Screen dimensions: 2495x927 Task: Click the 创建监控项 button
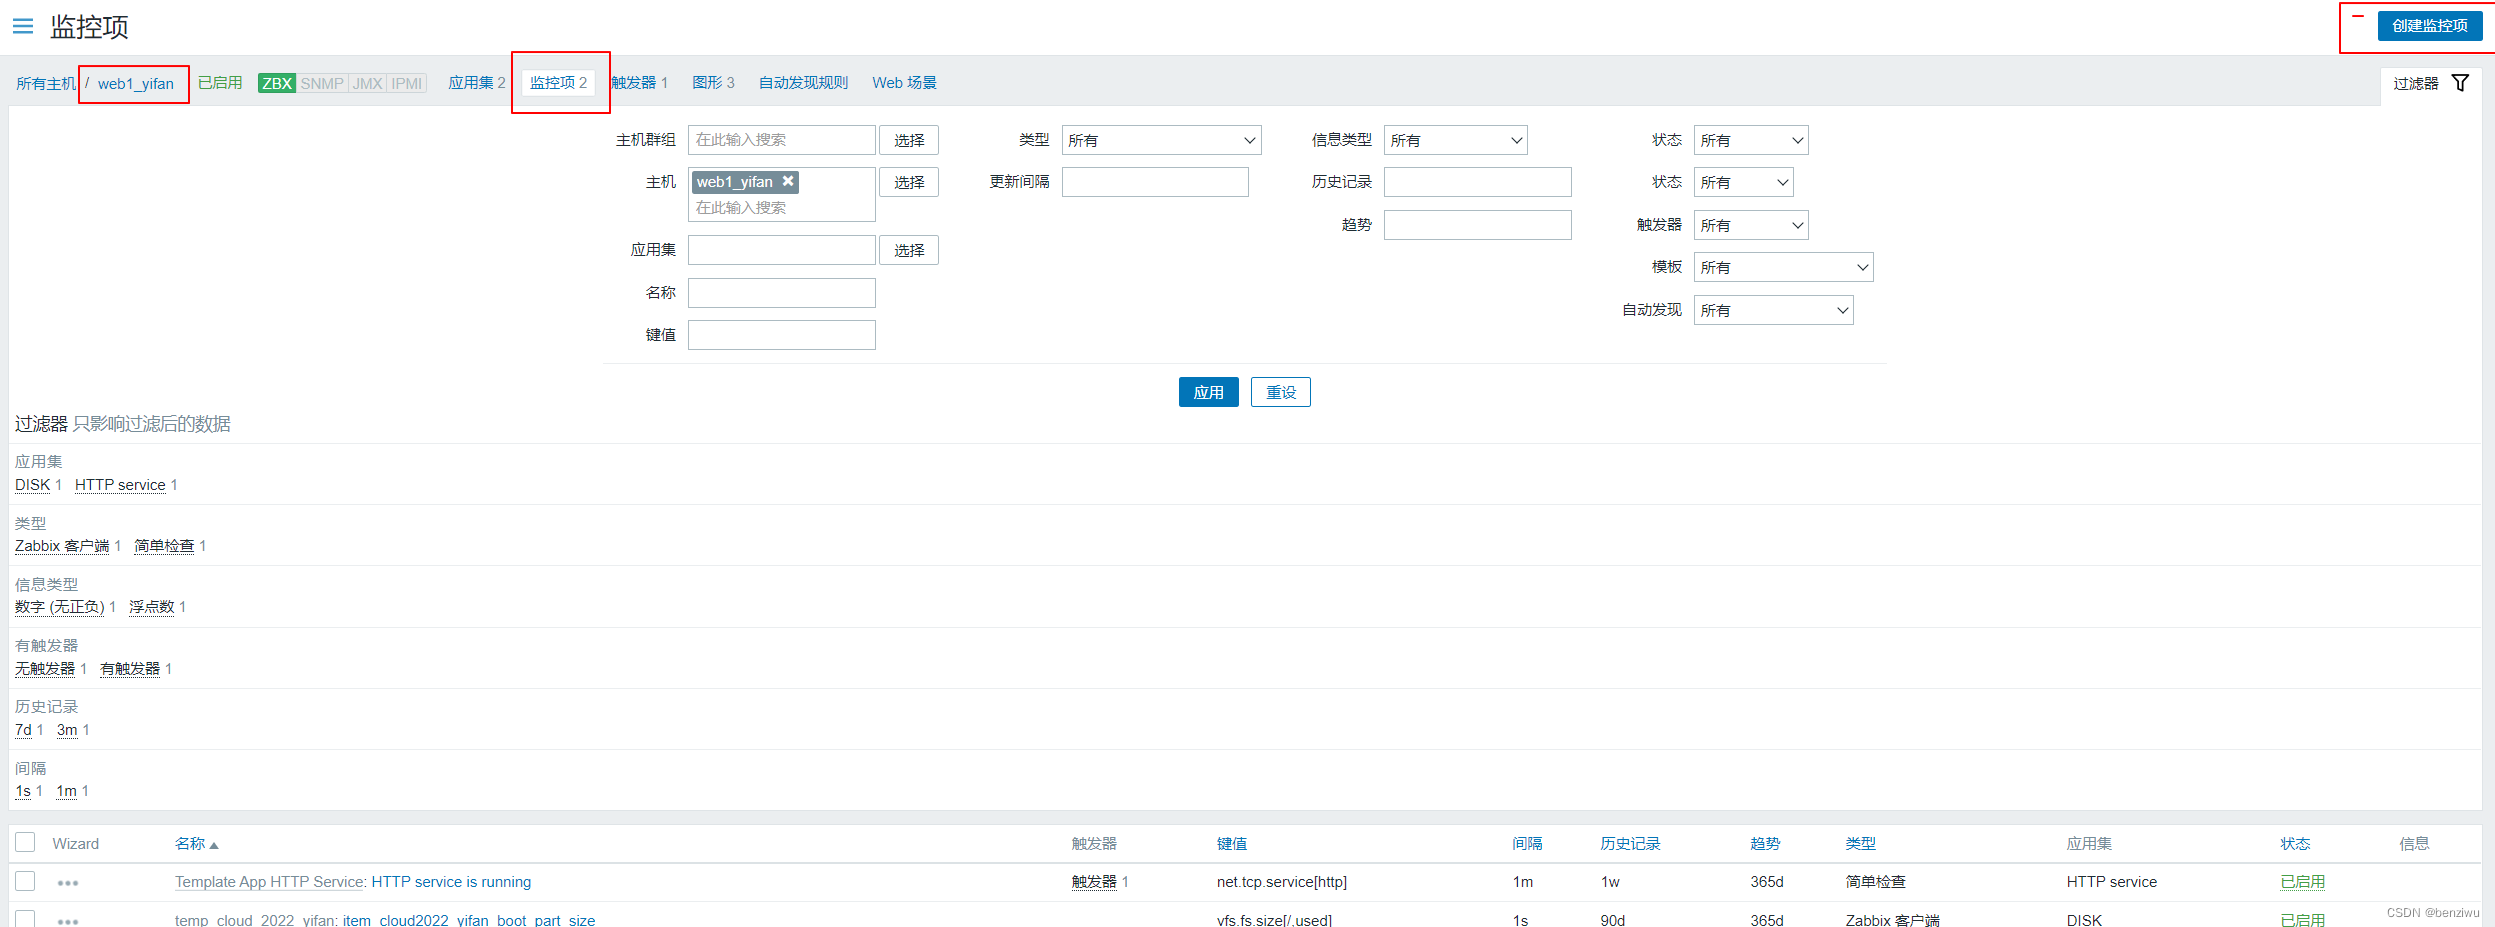[2430, 26]
